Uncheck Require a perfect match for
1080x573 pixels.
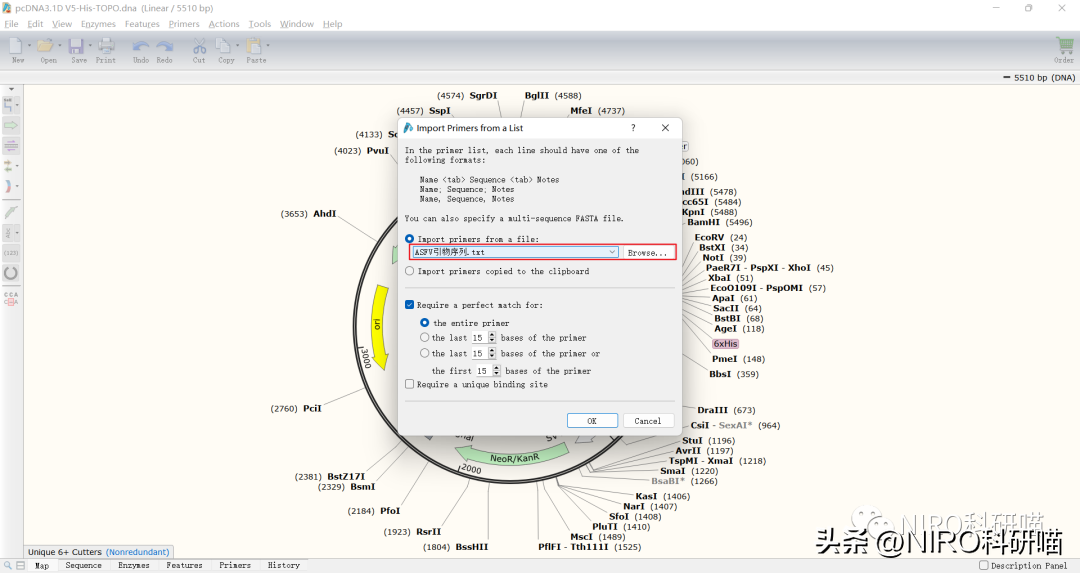pos(410,305)
